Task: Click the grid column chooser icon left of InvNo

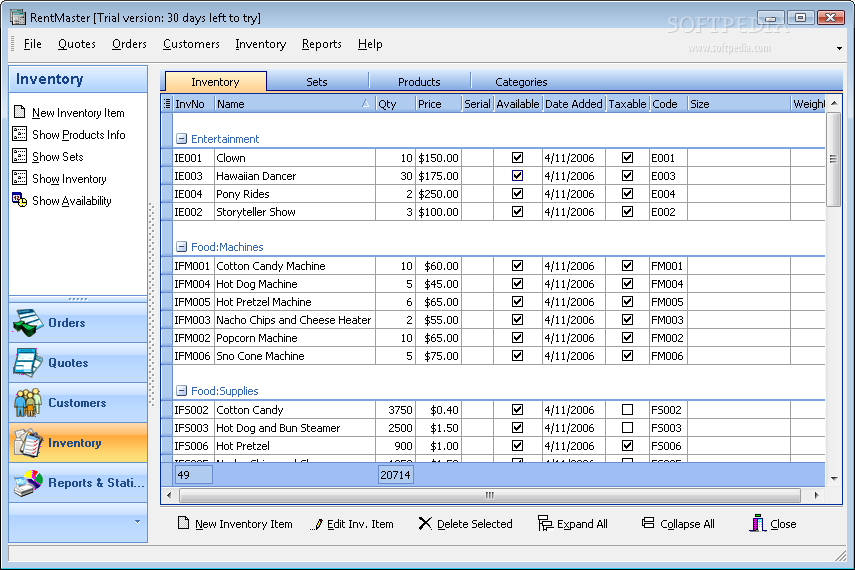Action: (x=167, y=104)
